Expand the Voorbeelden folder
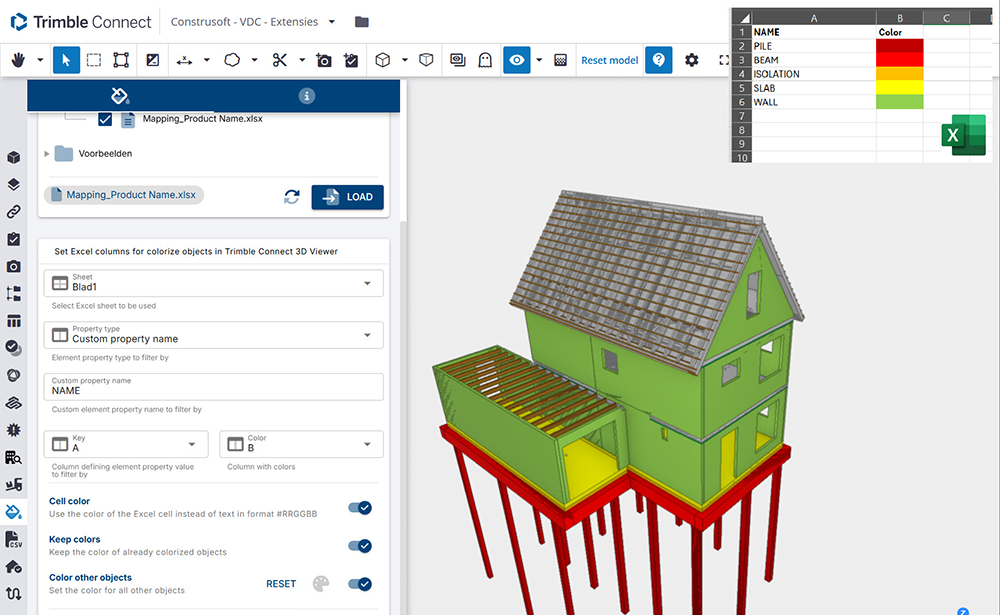The height and width of the screenshot is (615, 1000). click(47, 154)
